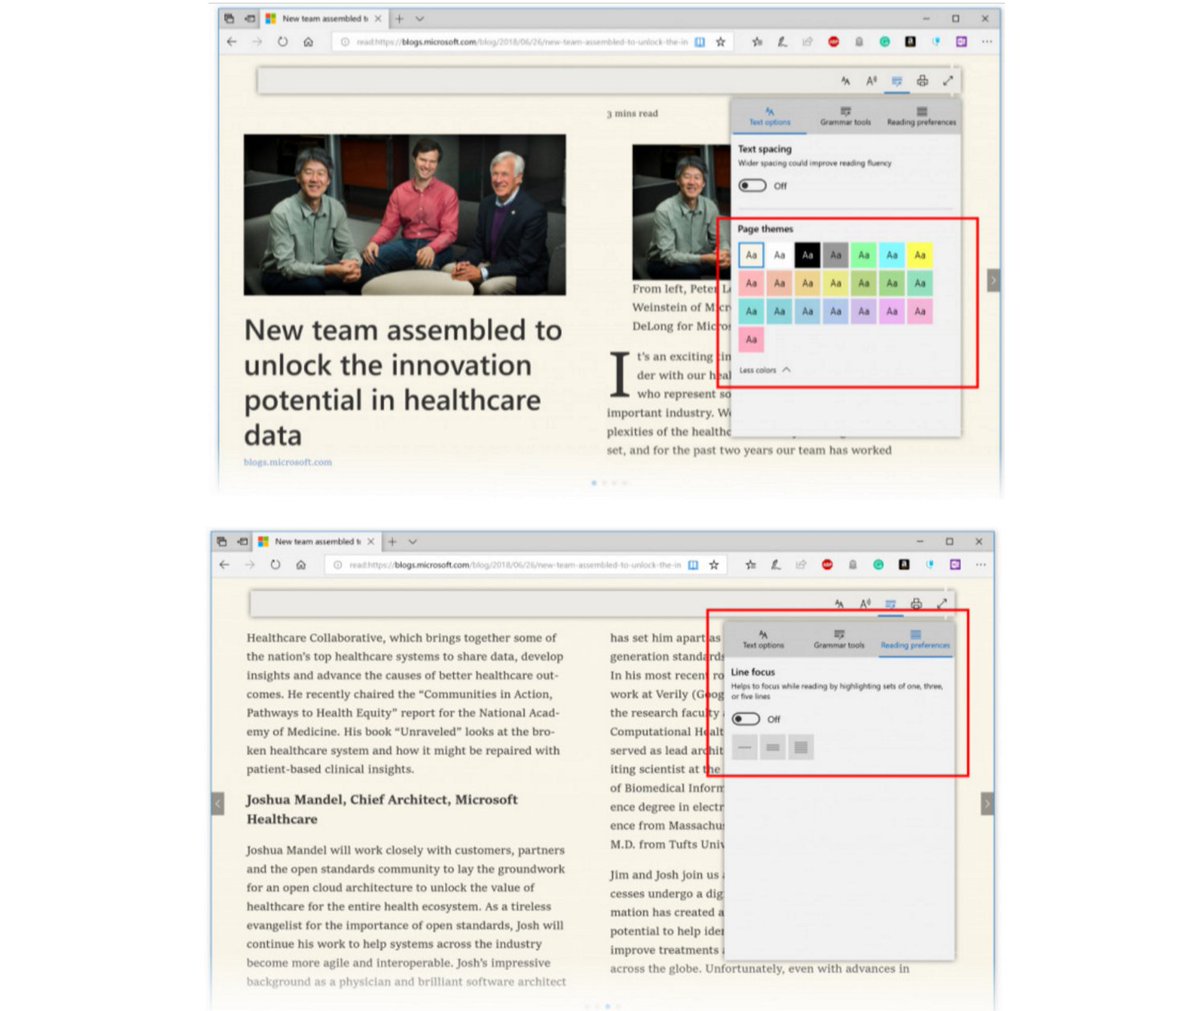Open favorites hub icon in Line focus window
The image size is (1200, 1011).
(x=750, y=565)
